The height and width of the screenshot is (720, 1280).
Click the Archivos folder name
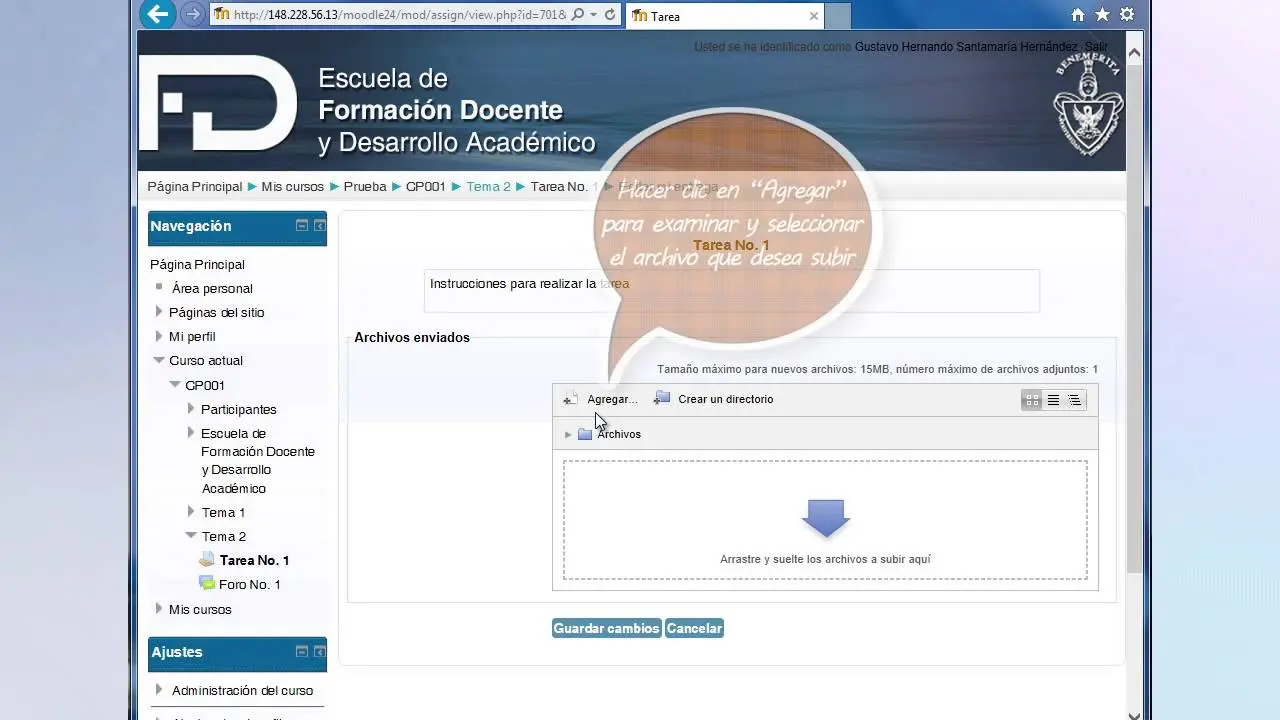pos(619,434)
